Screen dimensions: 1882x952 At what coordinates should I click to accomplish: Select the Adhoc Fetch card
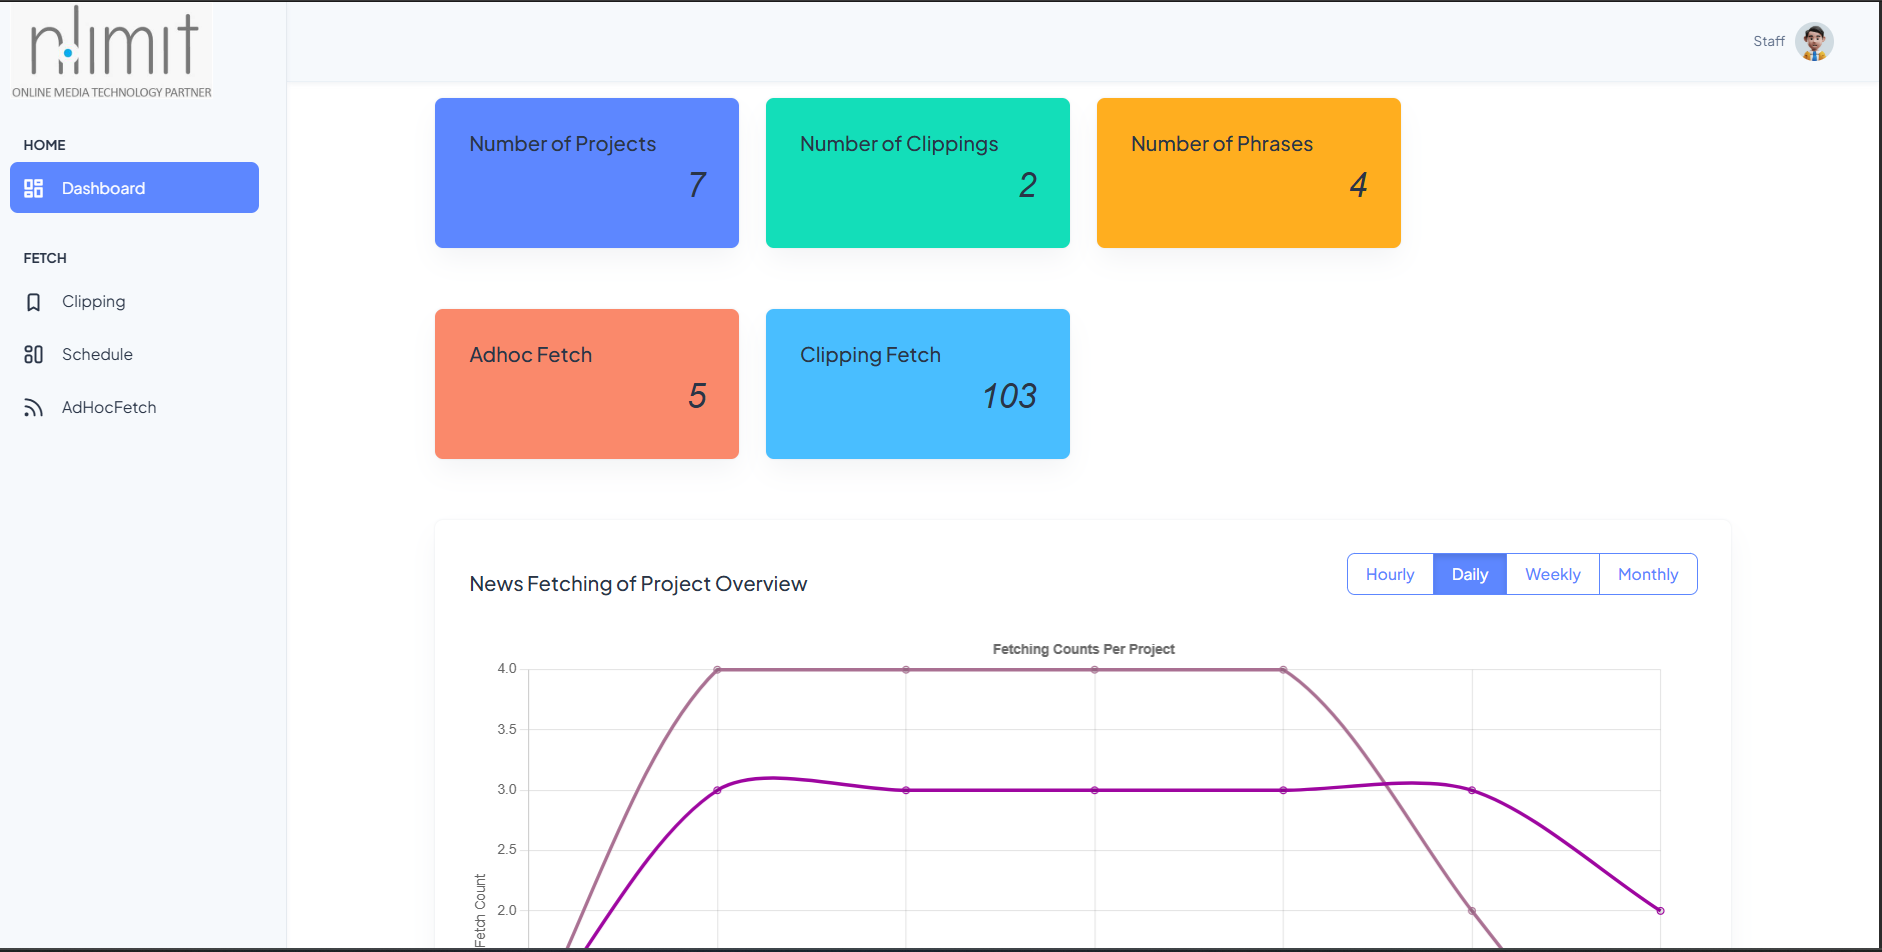click(587, 384)
